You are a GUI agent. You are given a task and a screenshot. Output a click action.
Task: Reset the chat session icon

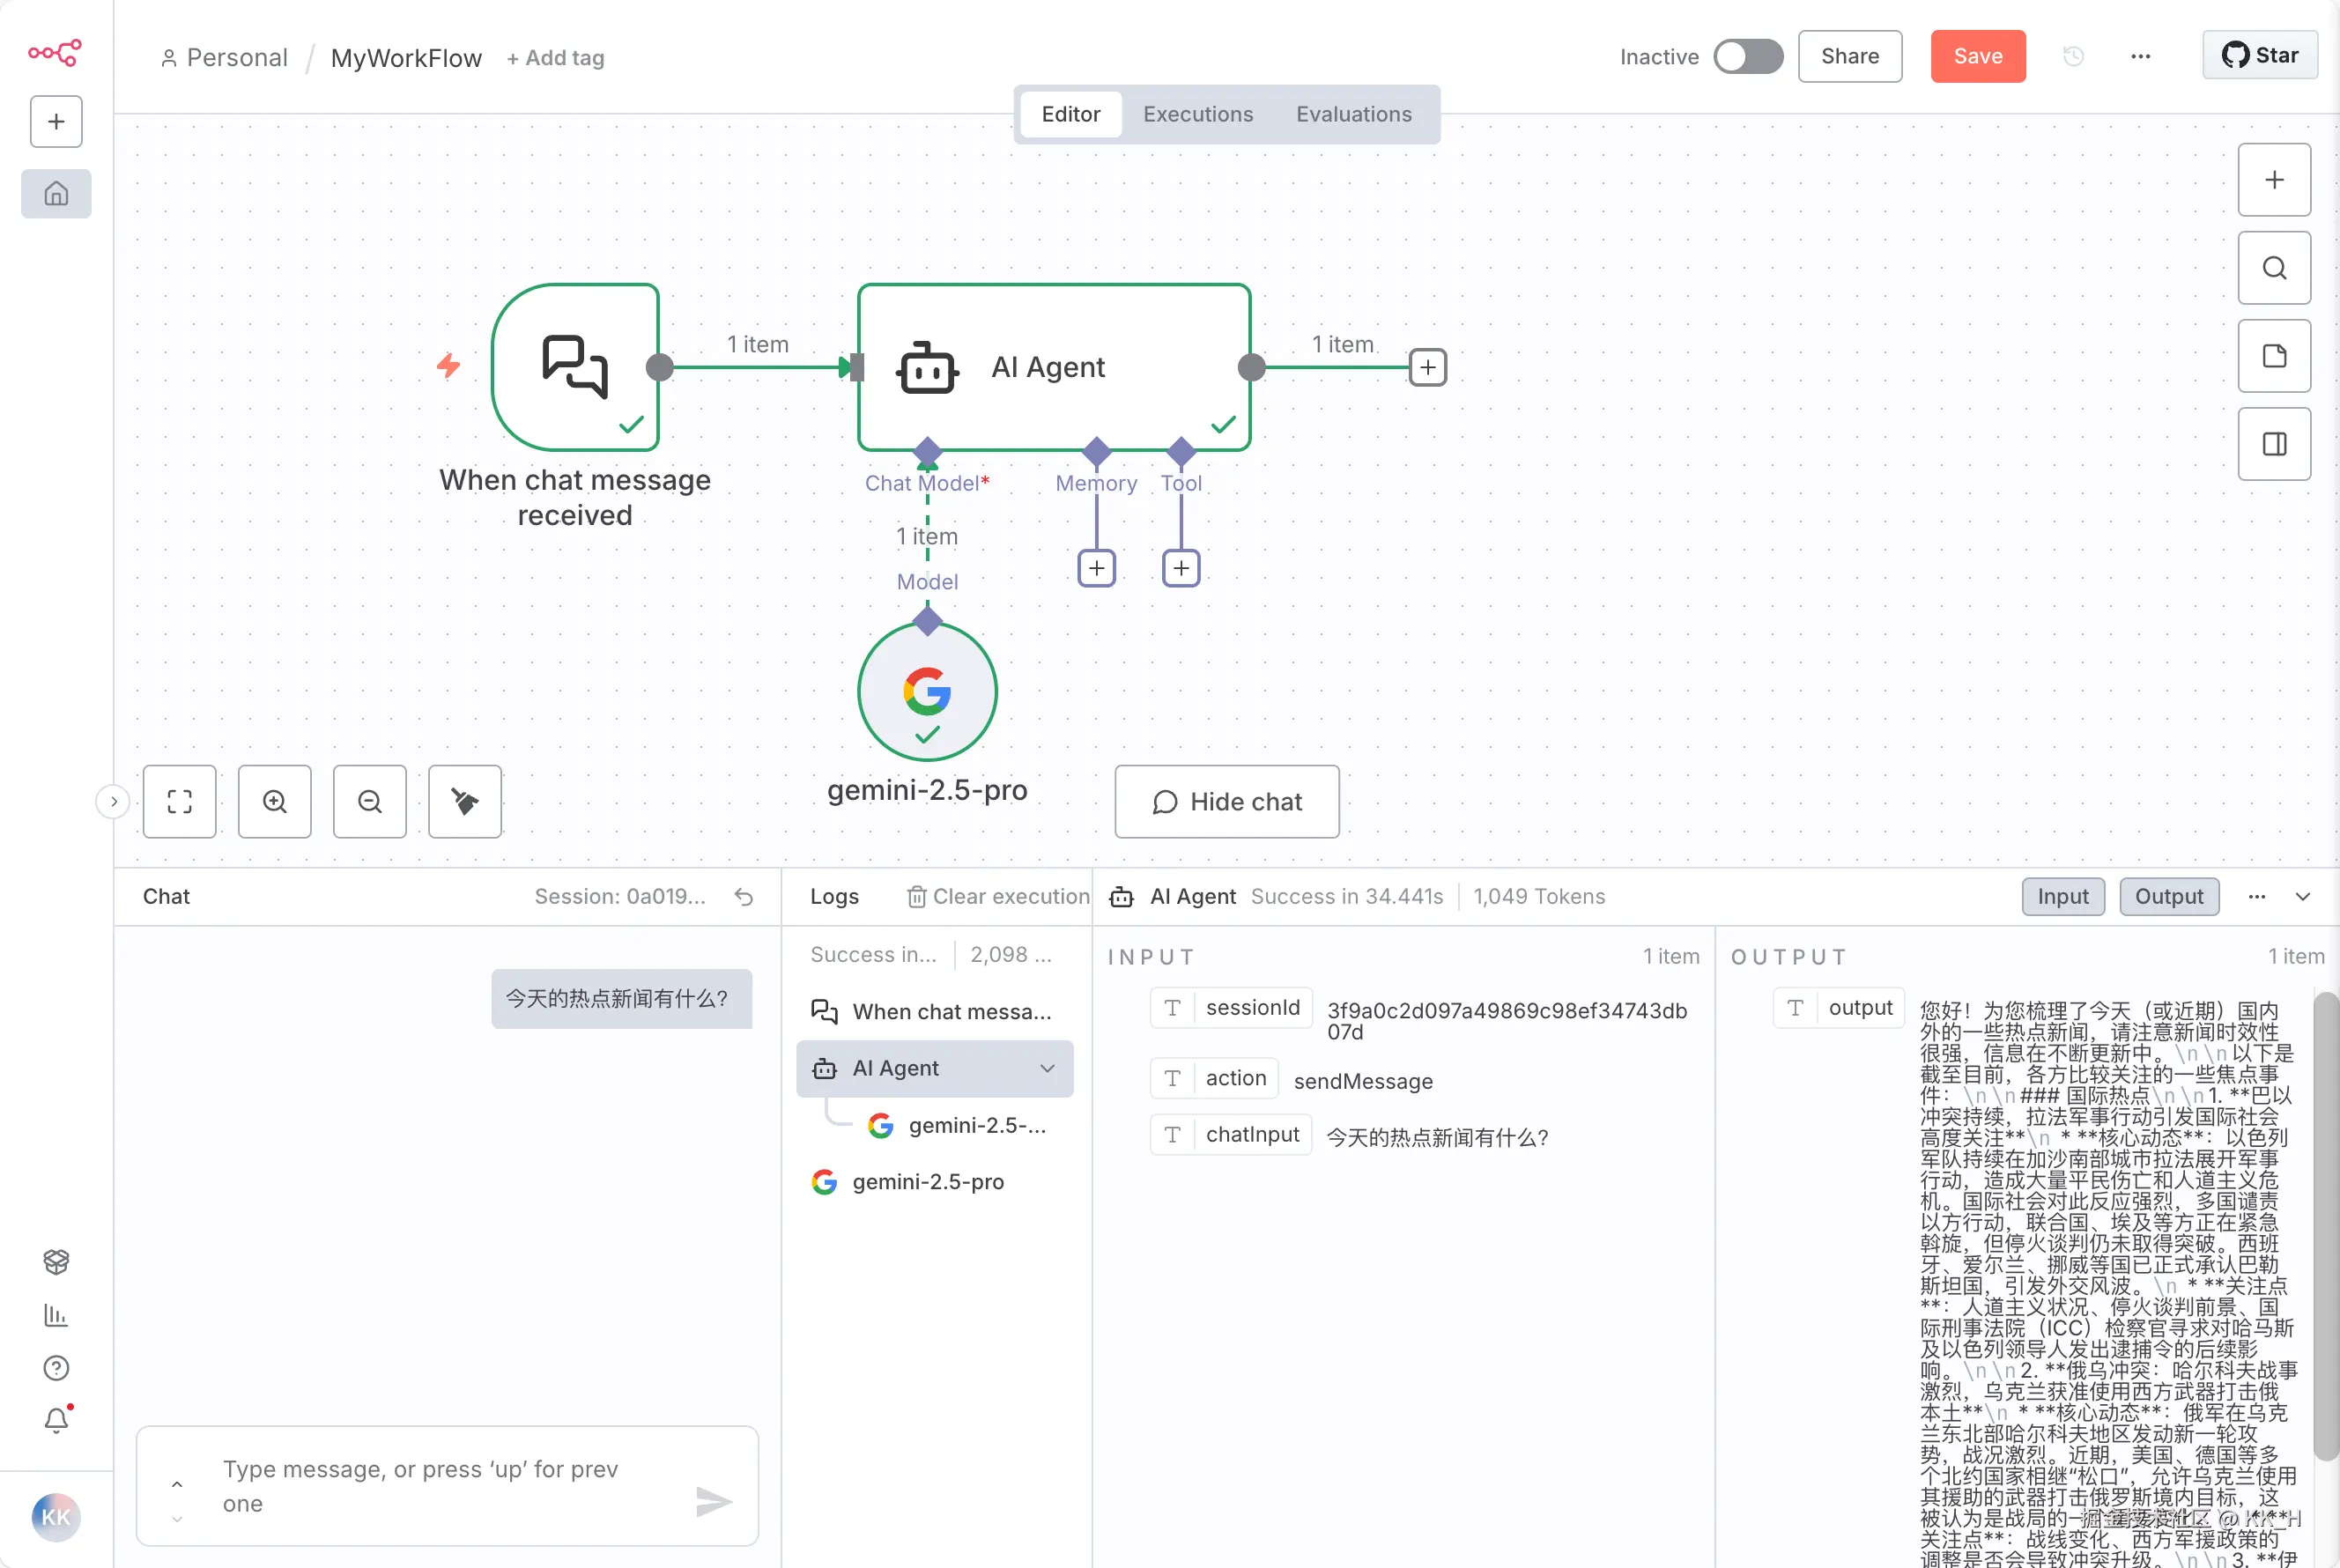(x=744, y=897)
